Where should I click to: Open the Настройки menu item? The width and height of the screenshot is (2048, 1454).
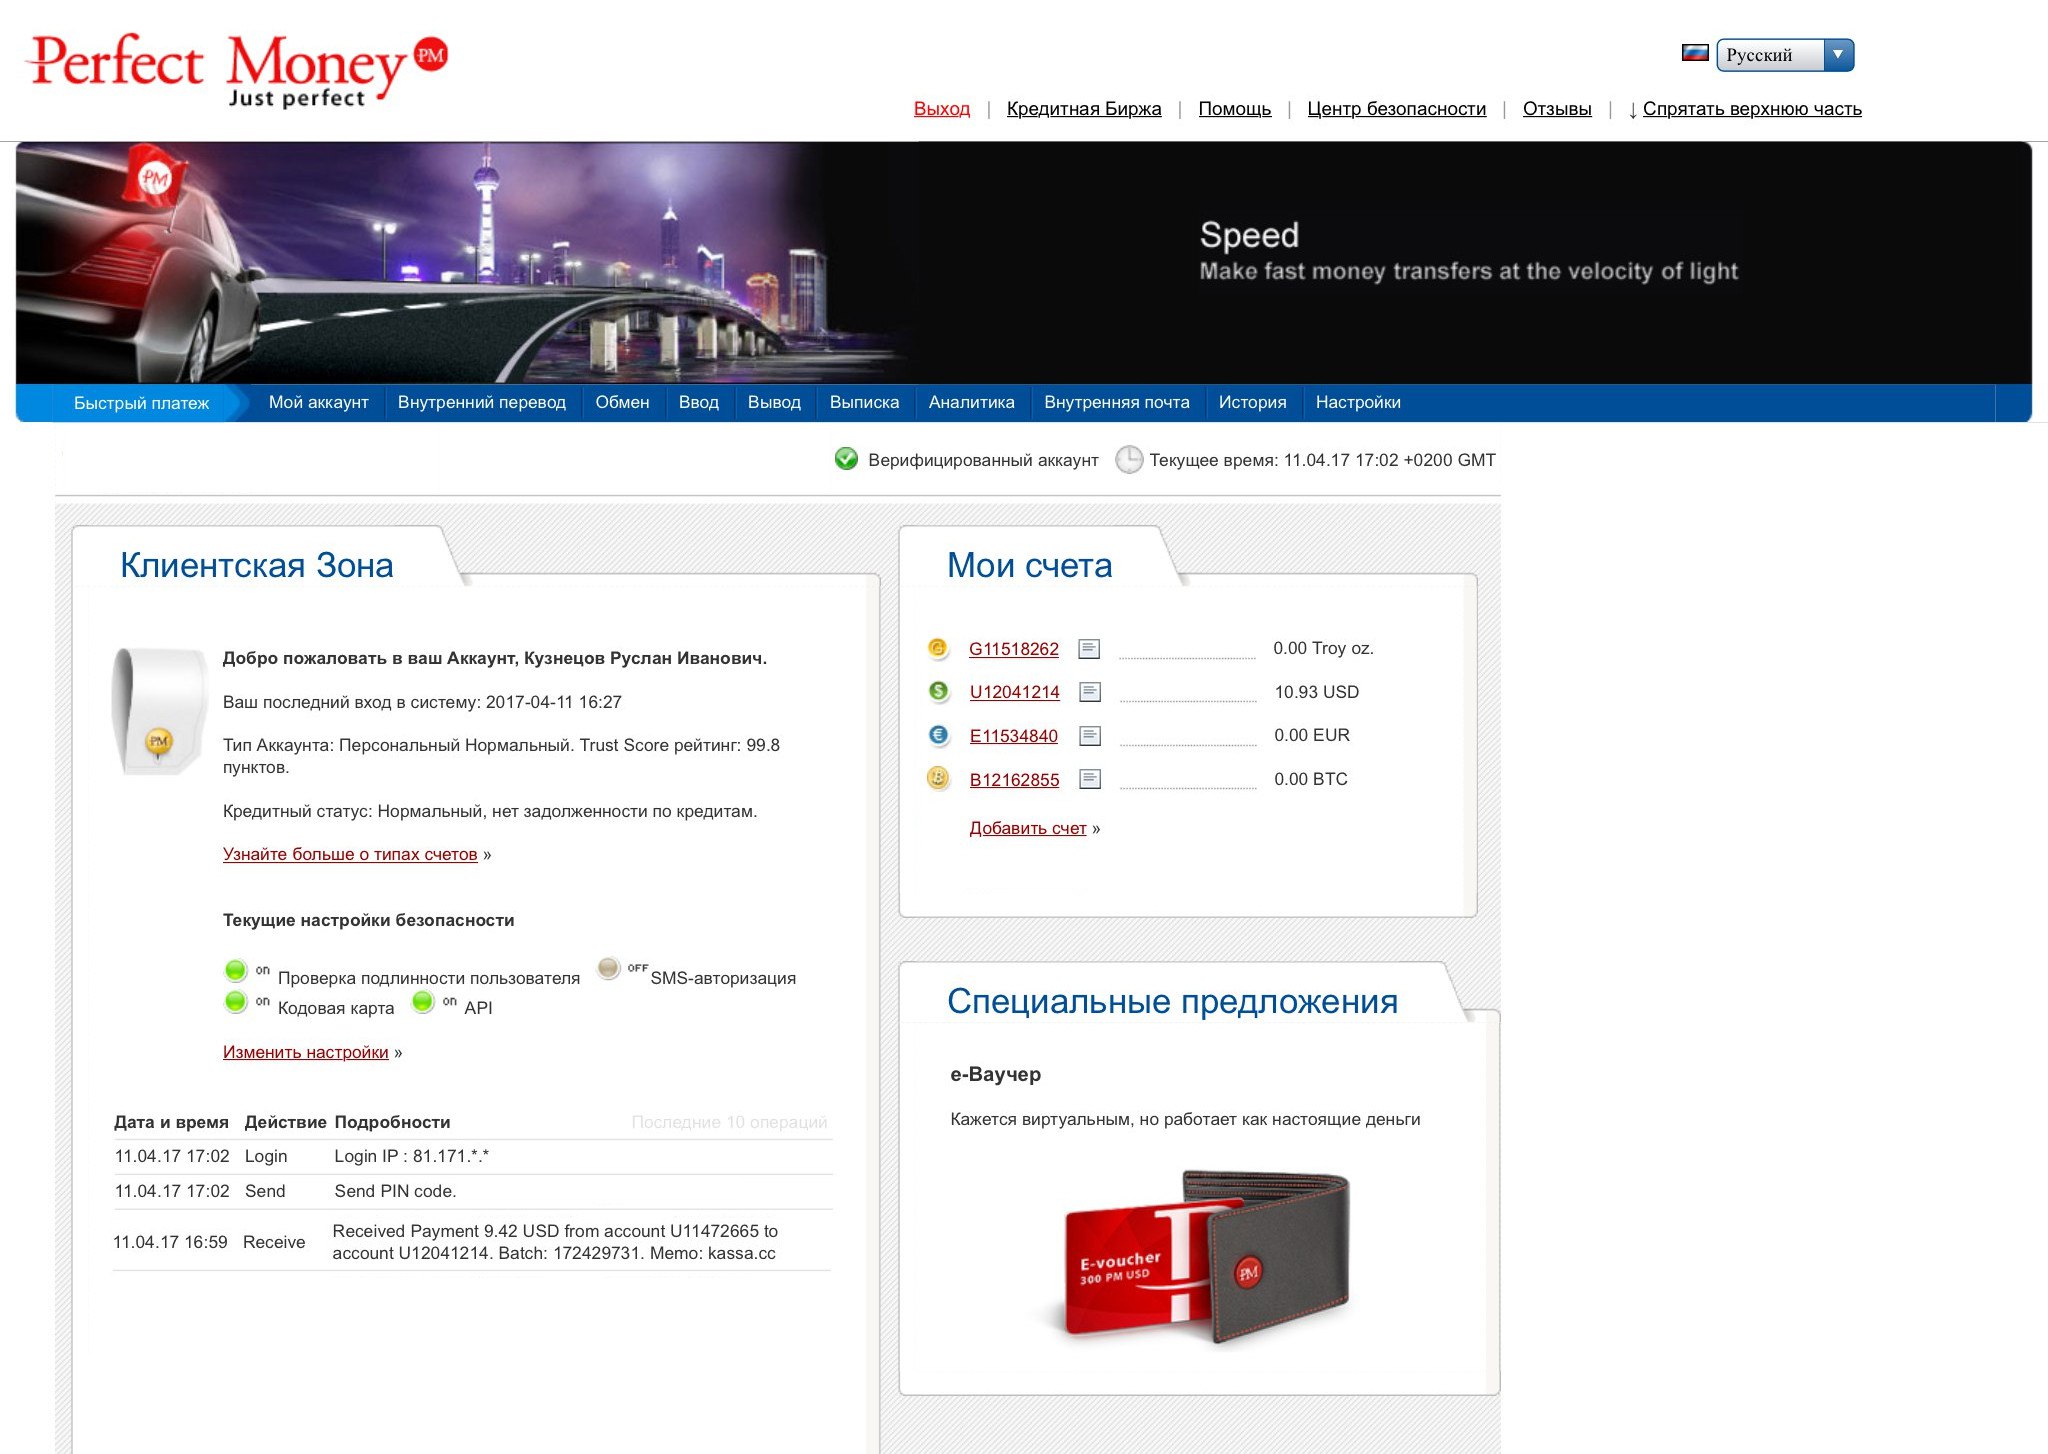(1358, 402)
